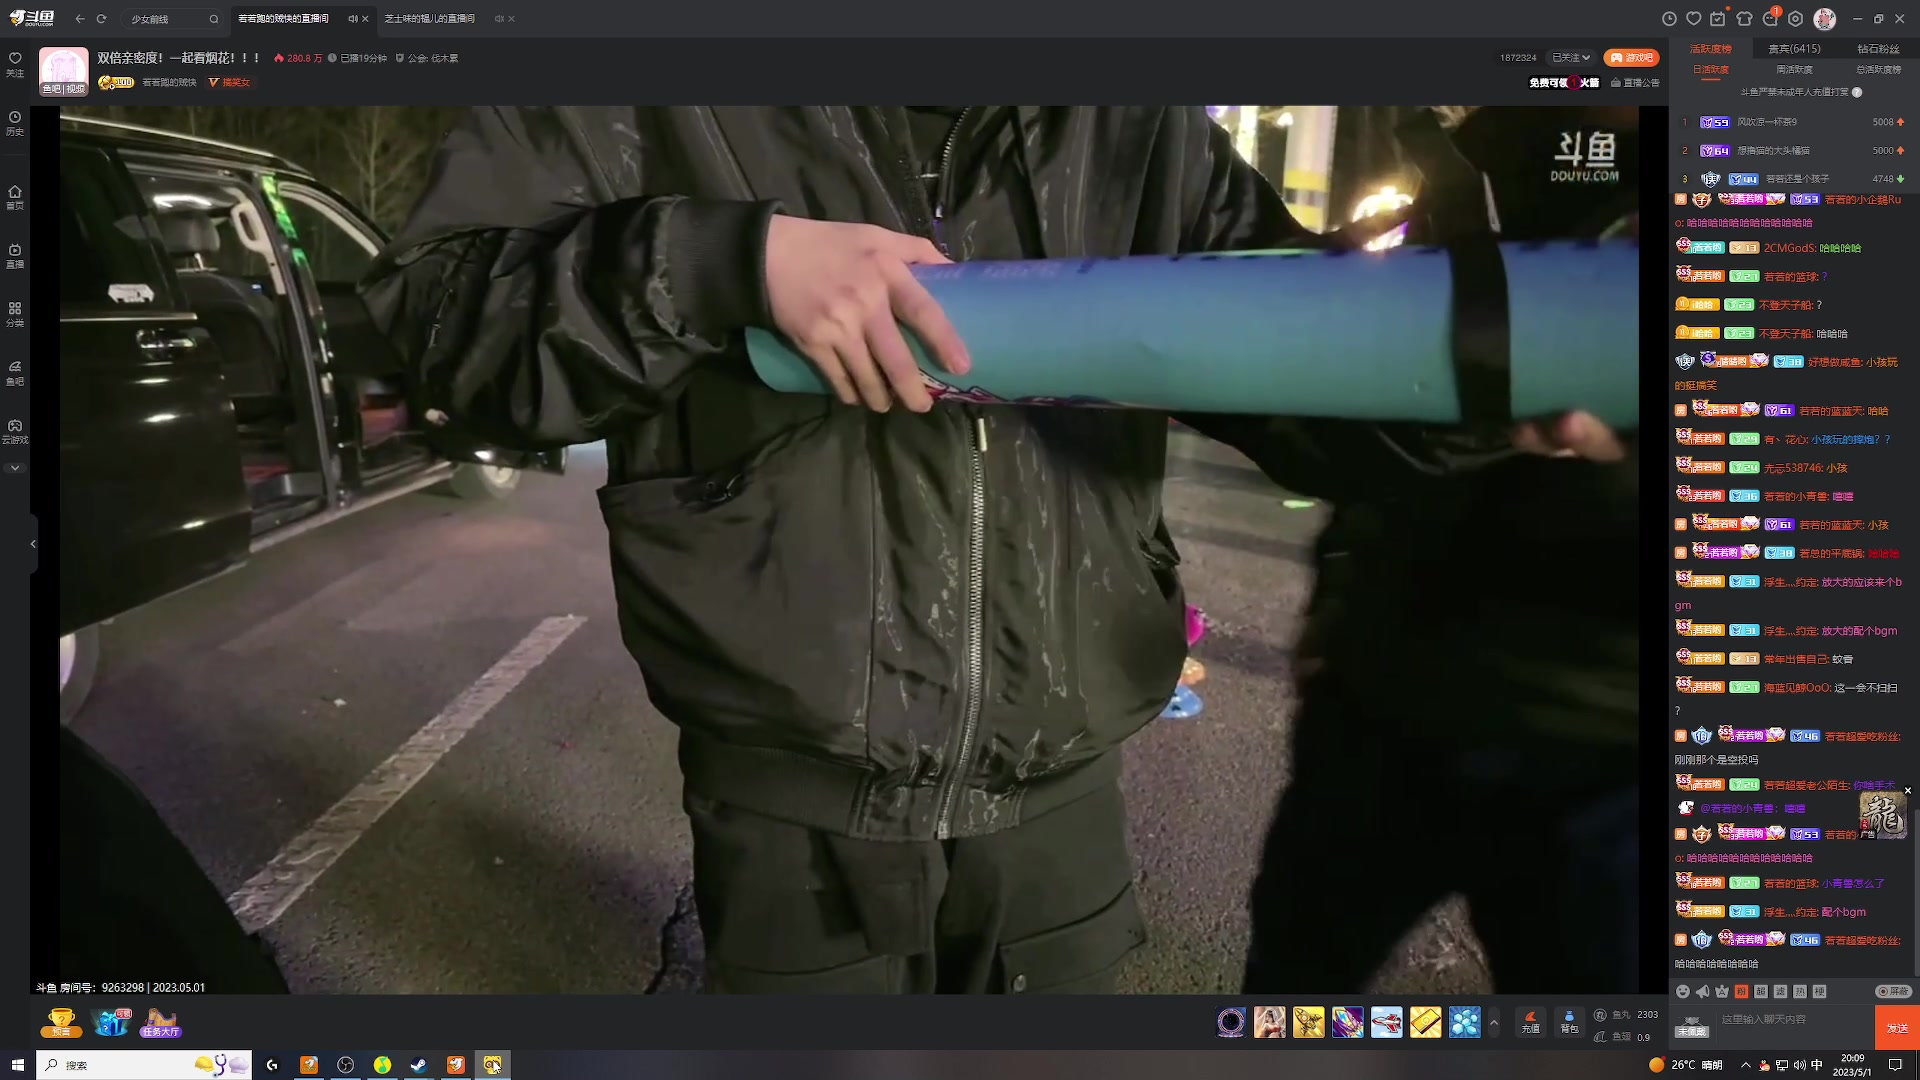This screenshot has height=1080, width=1920.
Task: Open the emoji picker in chat bar
Action: (x=1683, y=991)
